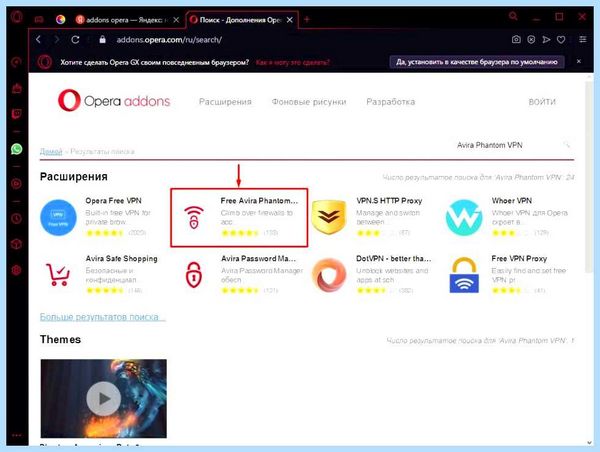Open a new tab with plus
Viewport: 600px width, 452px height.
307,19
